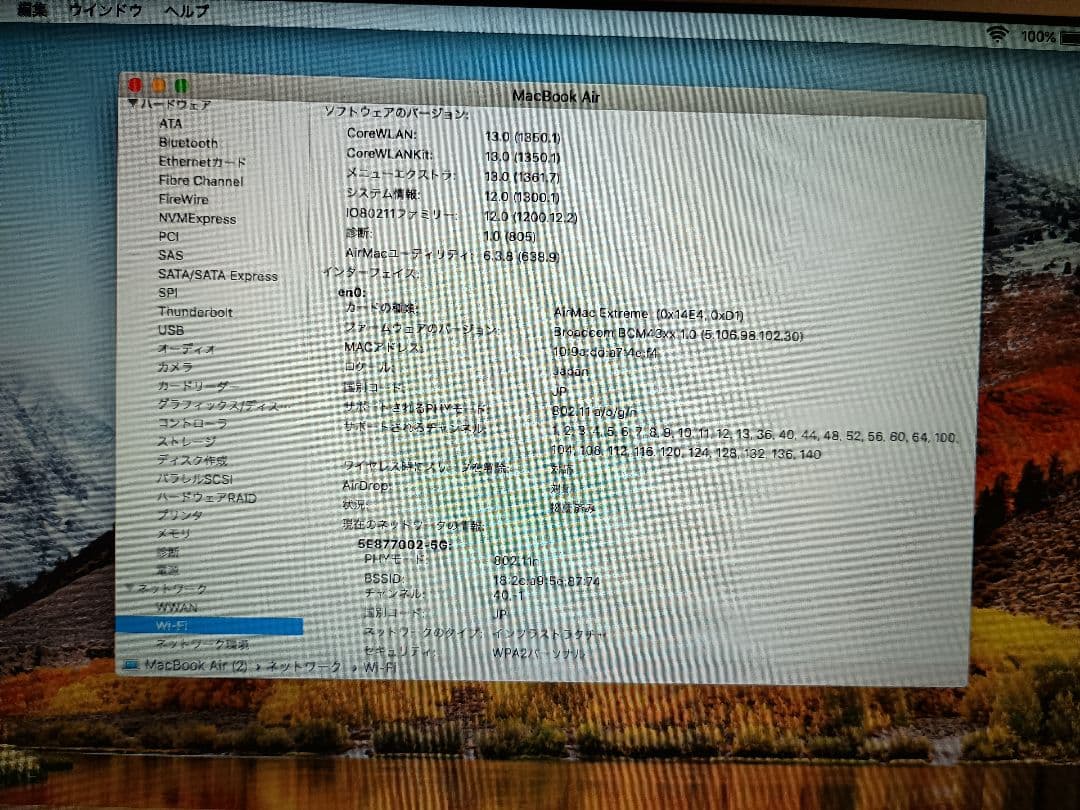Click the AirMacユーティリティ version 6.3.8 (638.9)

(521, 256)
